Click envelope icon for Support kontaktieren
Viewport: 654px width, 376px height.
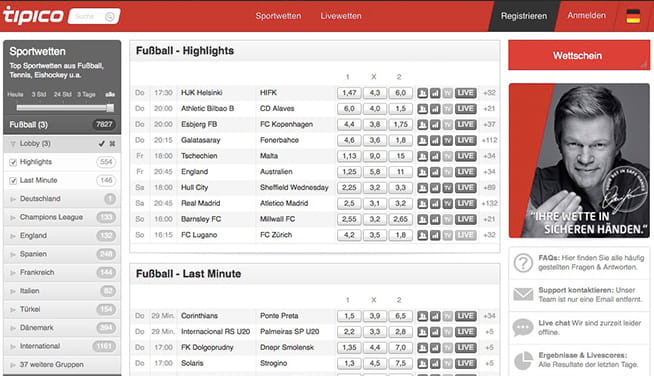click(x=523, y=295)
